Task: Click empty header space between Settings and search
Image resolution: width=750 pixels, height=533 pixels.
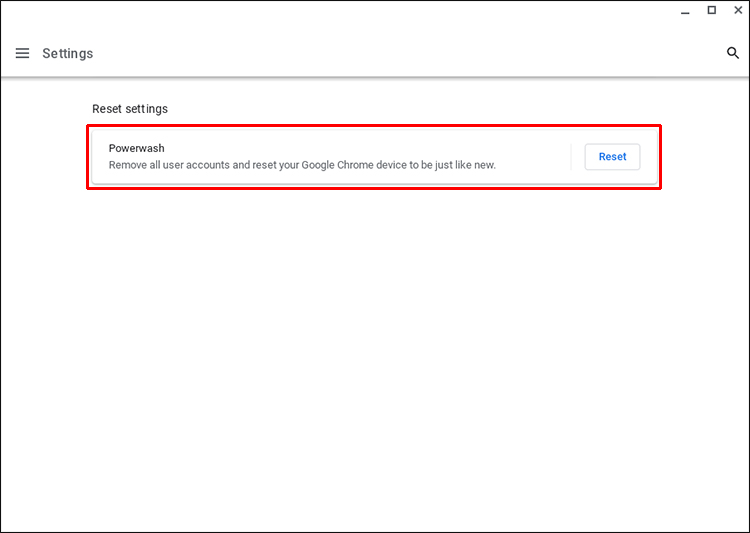Action: [x=400, y=53]
